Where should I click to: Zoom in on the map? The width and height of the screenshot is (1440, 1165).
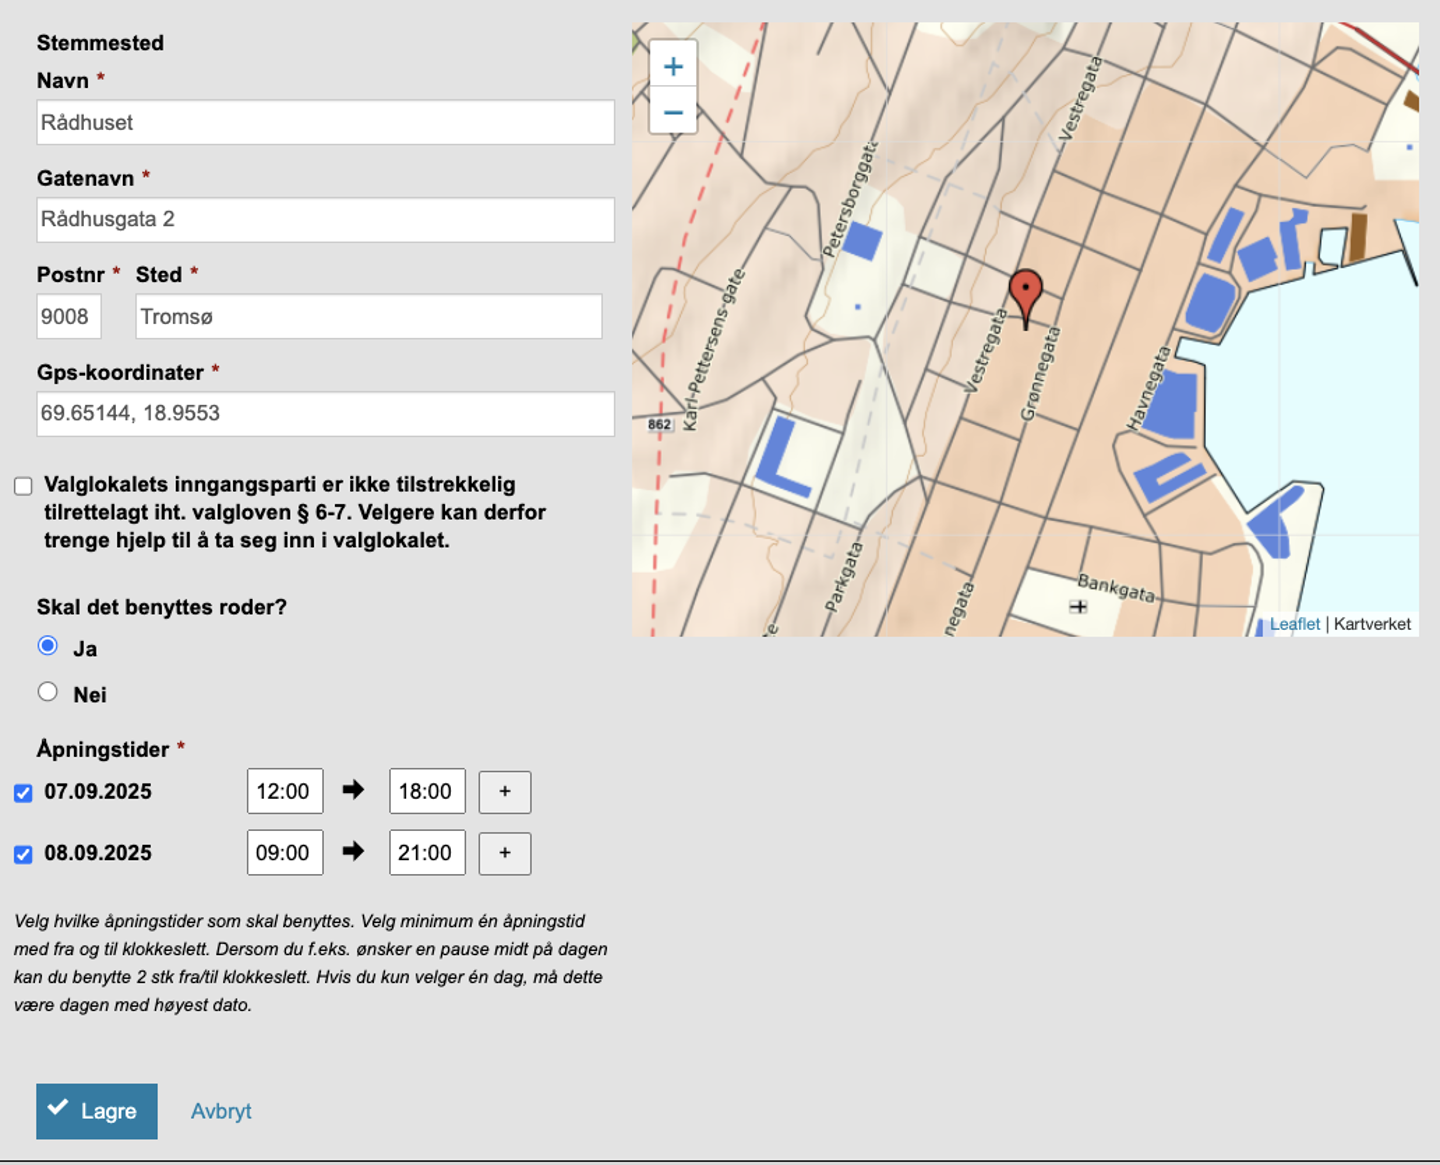pyautogui.click(x=673, y=67)
